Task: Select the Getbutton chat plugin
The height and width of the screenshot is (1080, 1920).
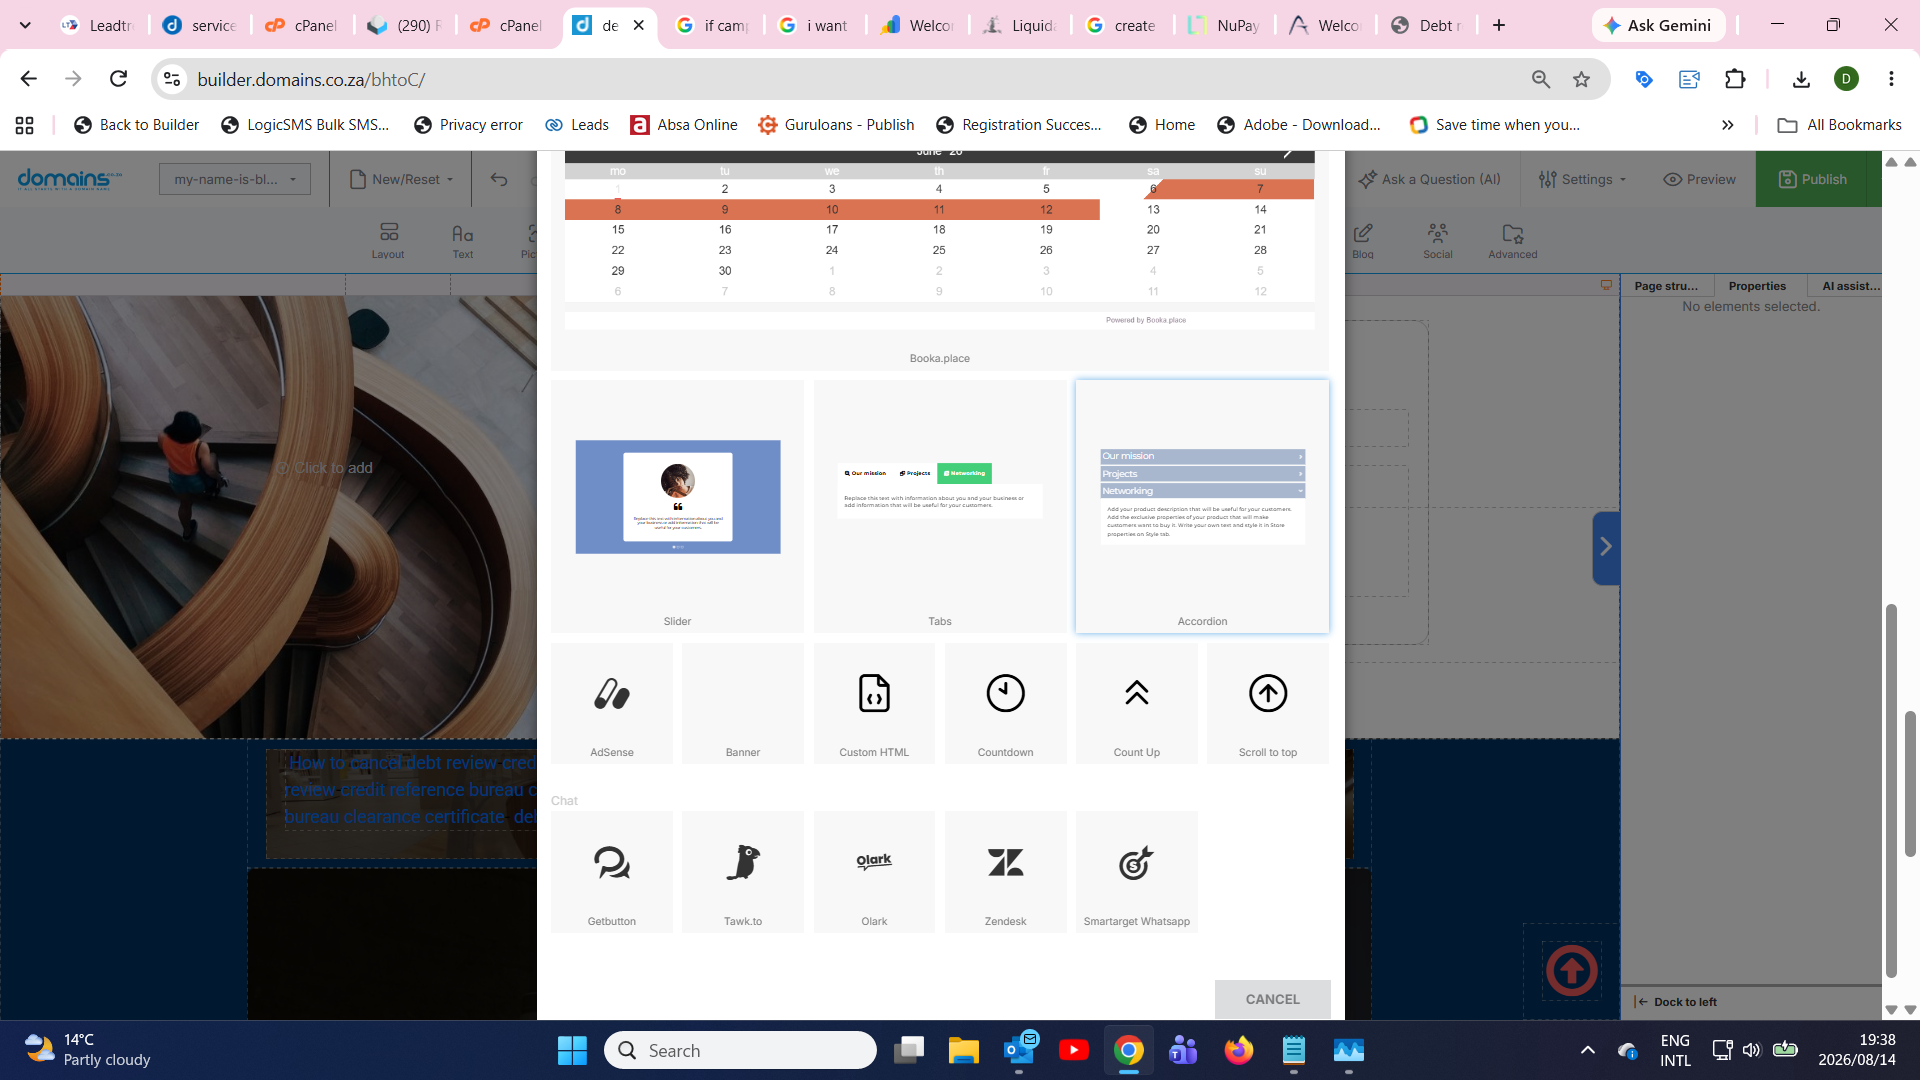Action: (x=612, y=872)
